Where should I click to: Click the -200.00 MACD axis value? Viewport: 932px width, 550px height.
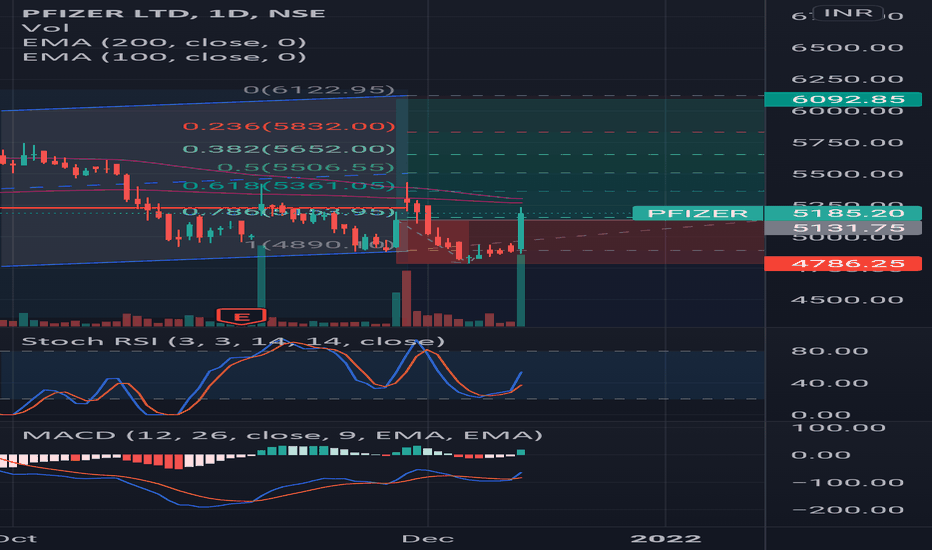pyautogui.click(x=848, y=510)
